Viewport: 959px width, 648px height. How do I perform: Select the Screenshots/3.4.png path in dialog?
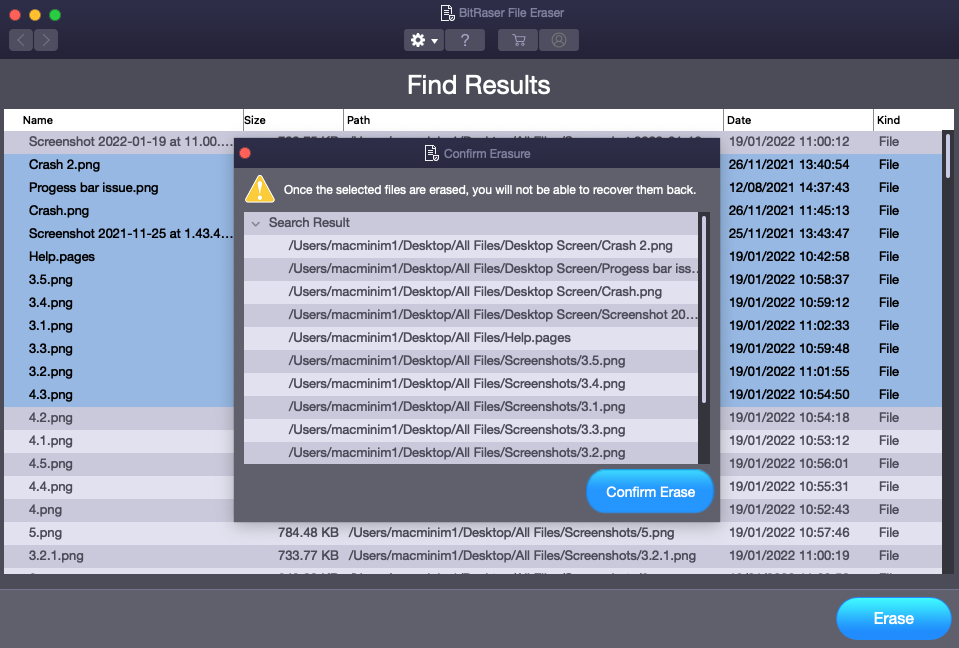(471, 384)
